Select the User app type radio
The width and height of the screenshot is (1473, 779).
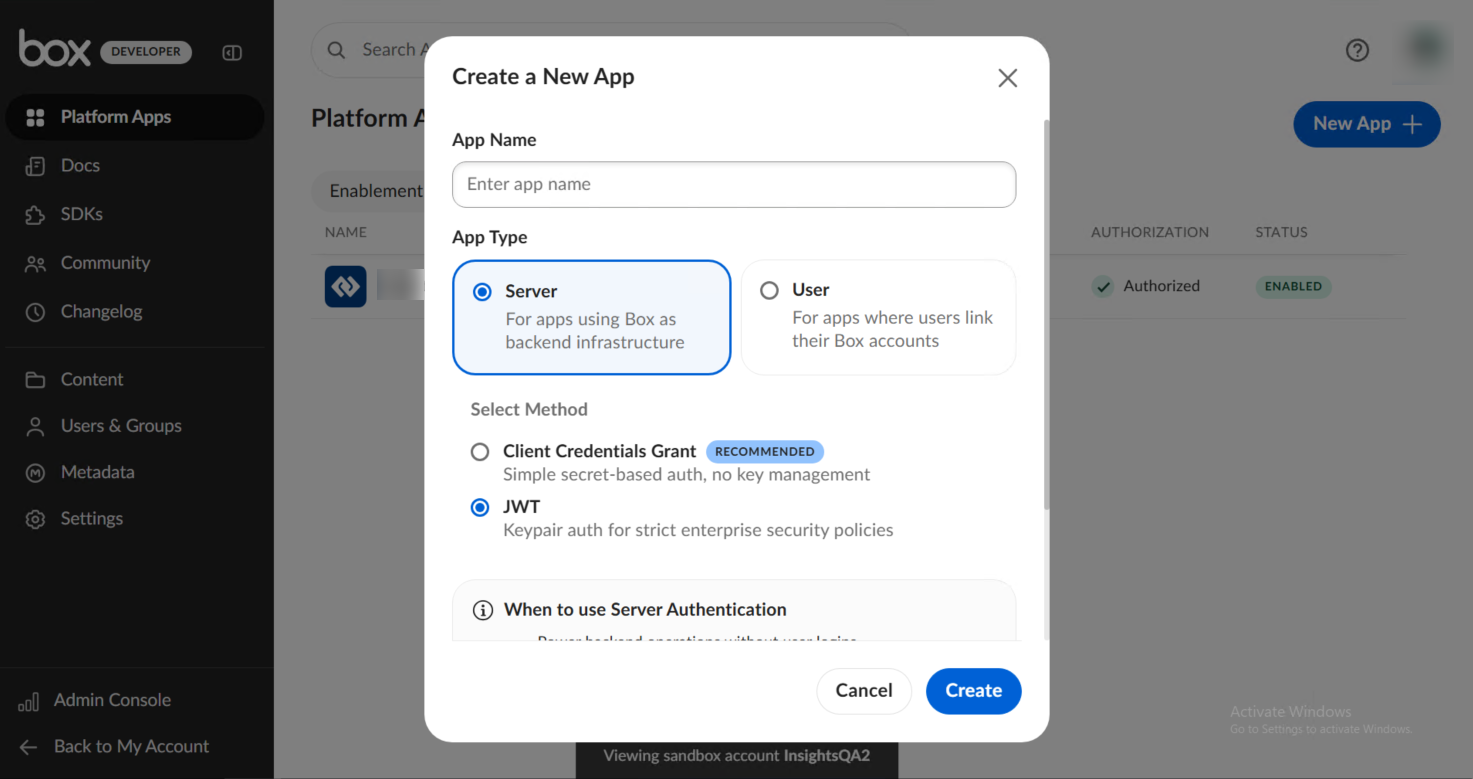pos(769,290)
